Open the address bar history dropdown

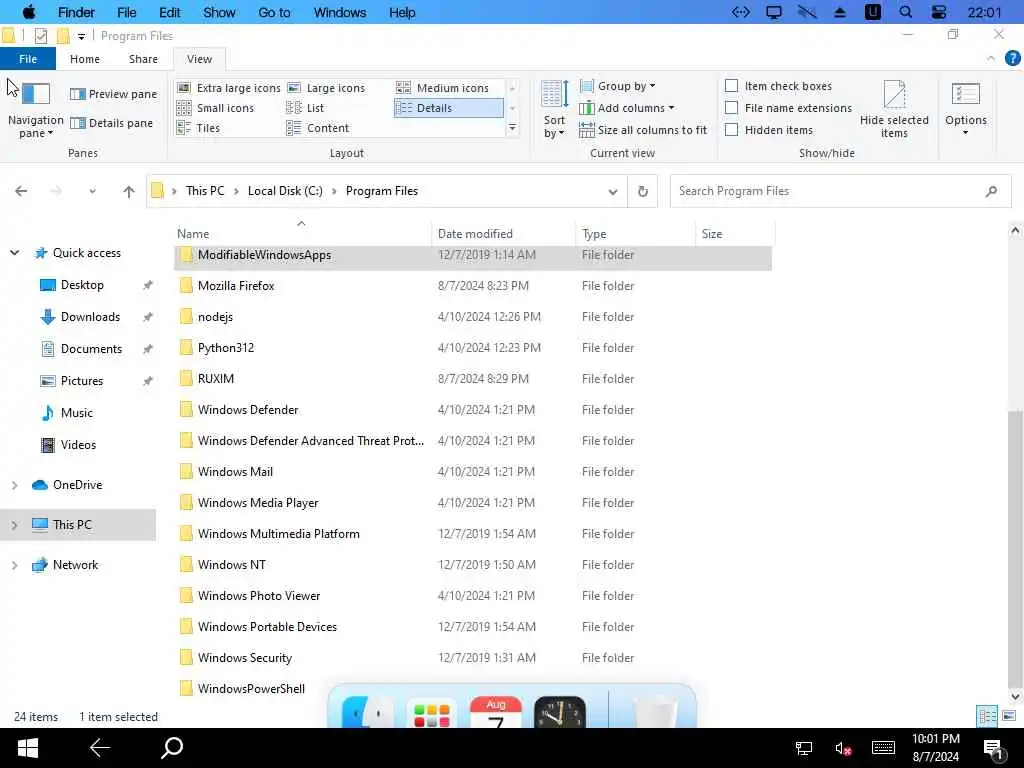pos(613,191)
